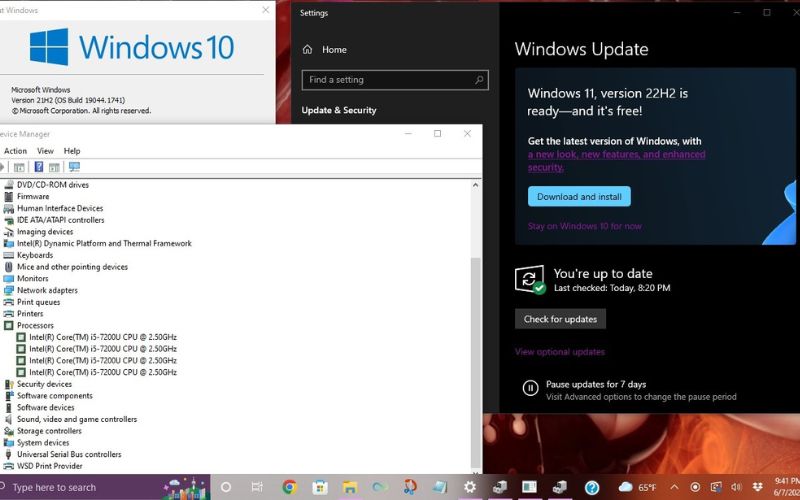Screen dimensions: 800x500
Task: Open File Explorer from the taskbar
Action: point(349,487)
